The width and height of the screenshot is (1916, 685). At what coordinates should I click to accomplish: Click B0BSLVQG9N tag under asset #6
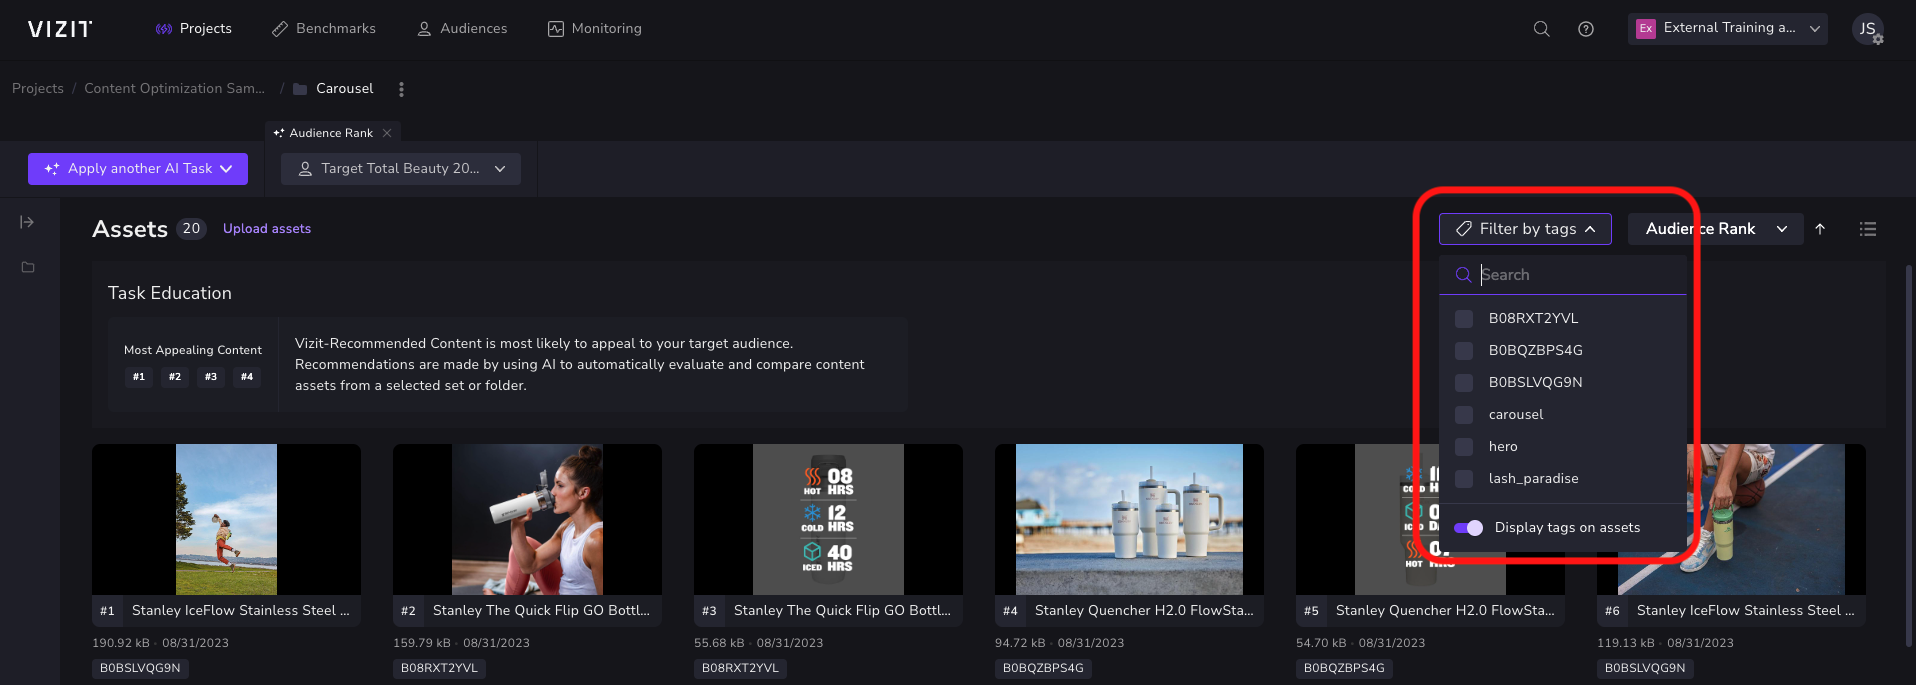click(x=1645, y=668)
